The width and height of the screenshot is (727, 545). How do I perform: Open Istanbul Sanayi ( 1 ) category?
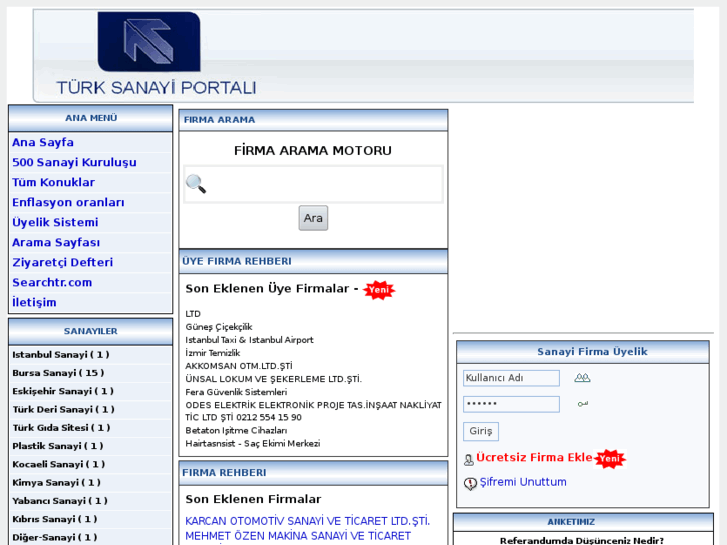point(61,354)
